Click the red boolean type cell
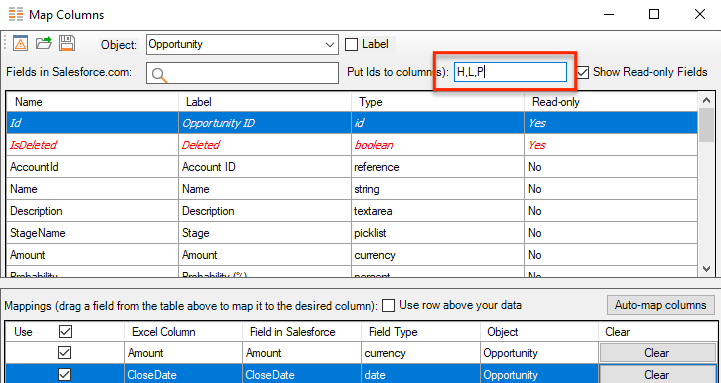Screen dimensions: 721x383 438,145
